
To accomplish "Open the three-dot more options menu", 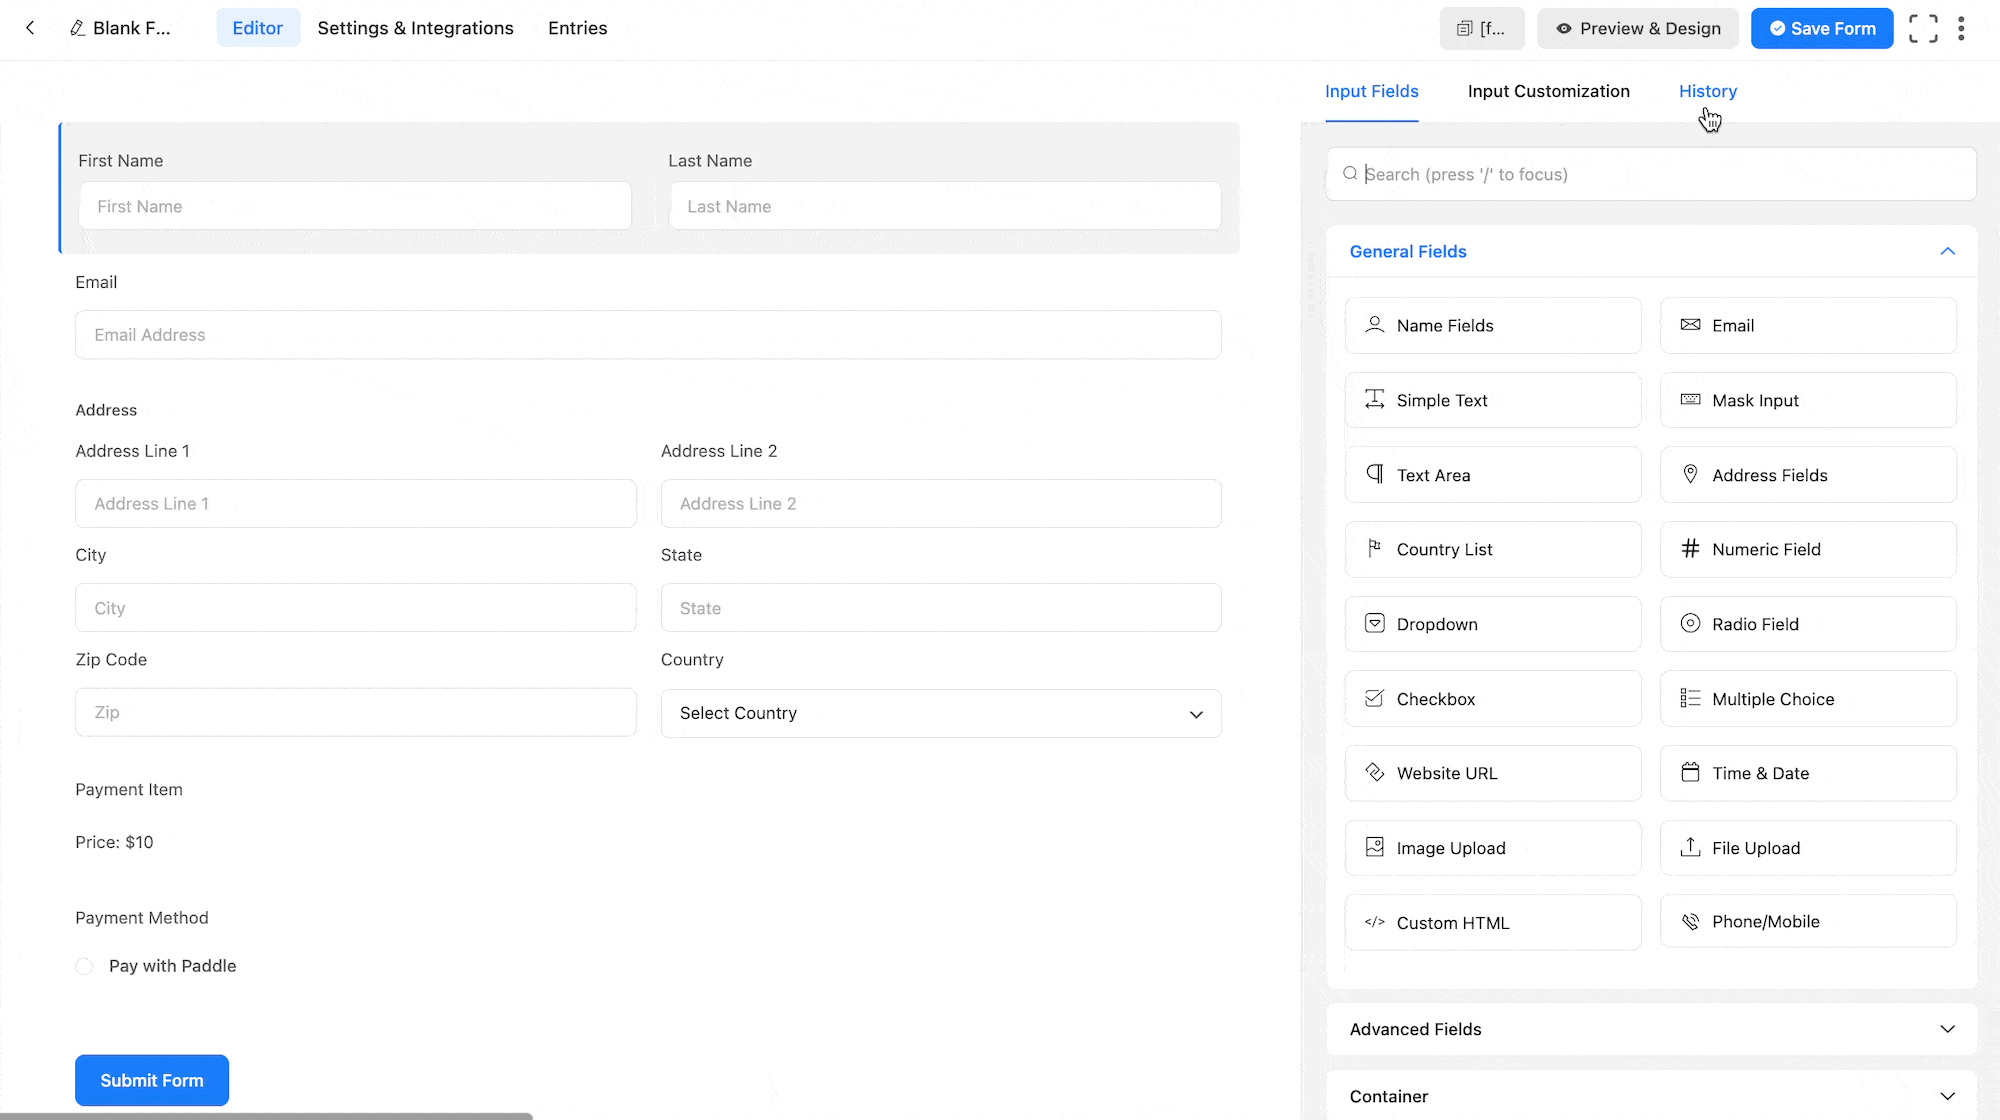I will pos(1961,28).
